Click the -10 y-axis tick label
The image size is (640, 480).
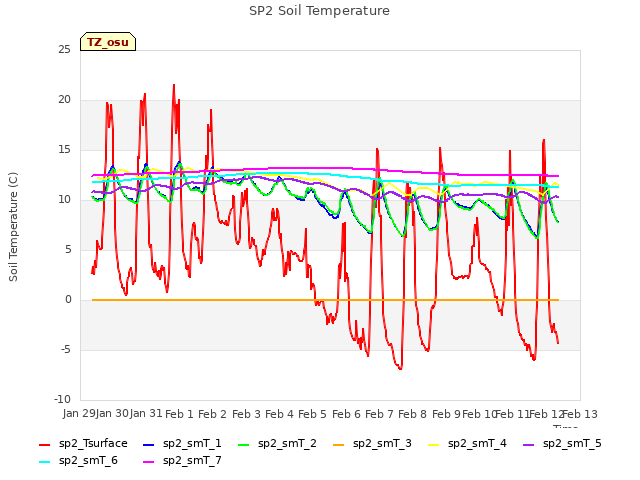[x=62, y=399]
